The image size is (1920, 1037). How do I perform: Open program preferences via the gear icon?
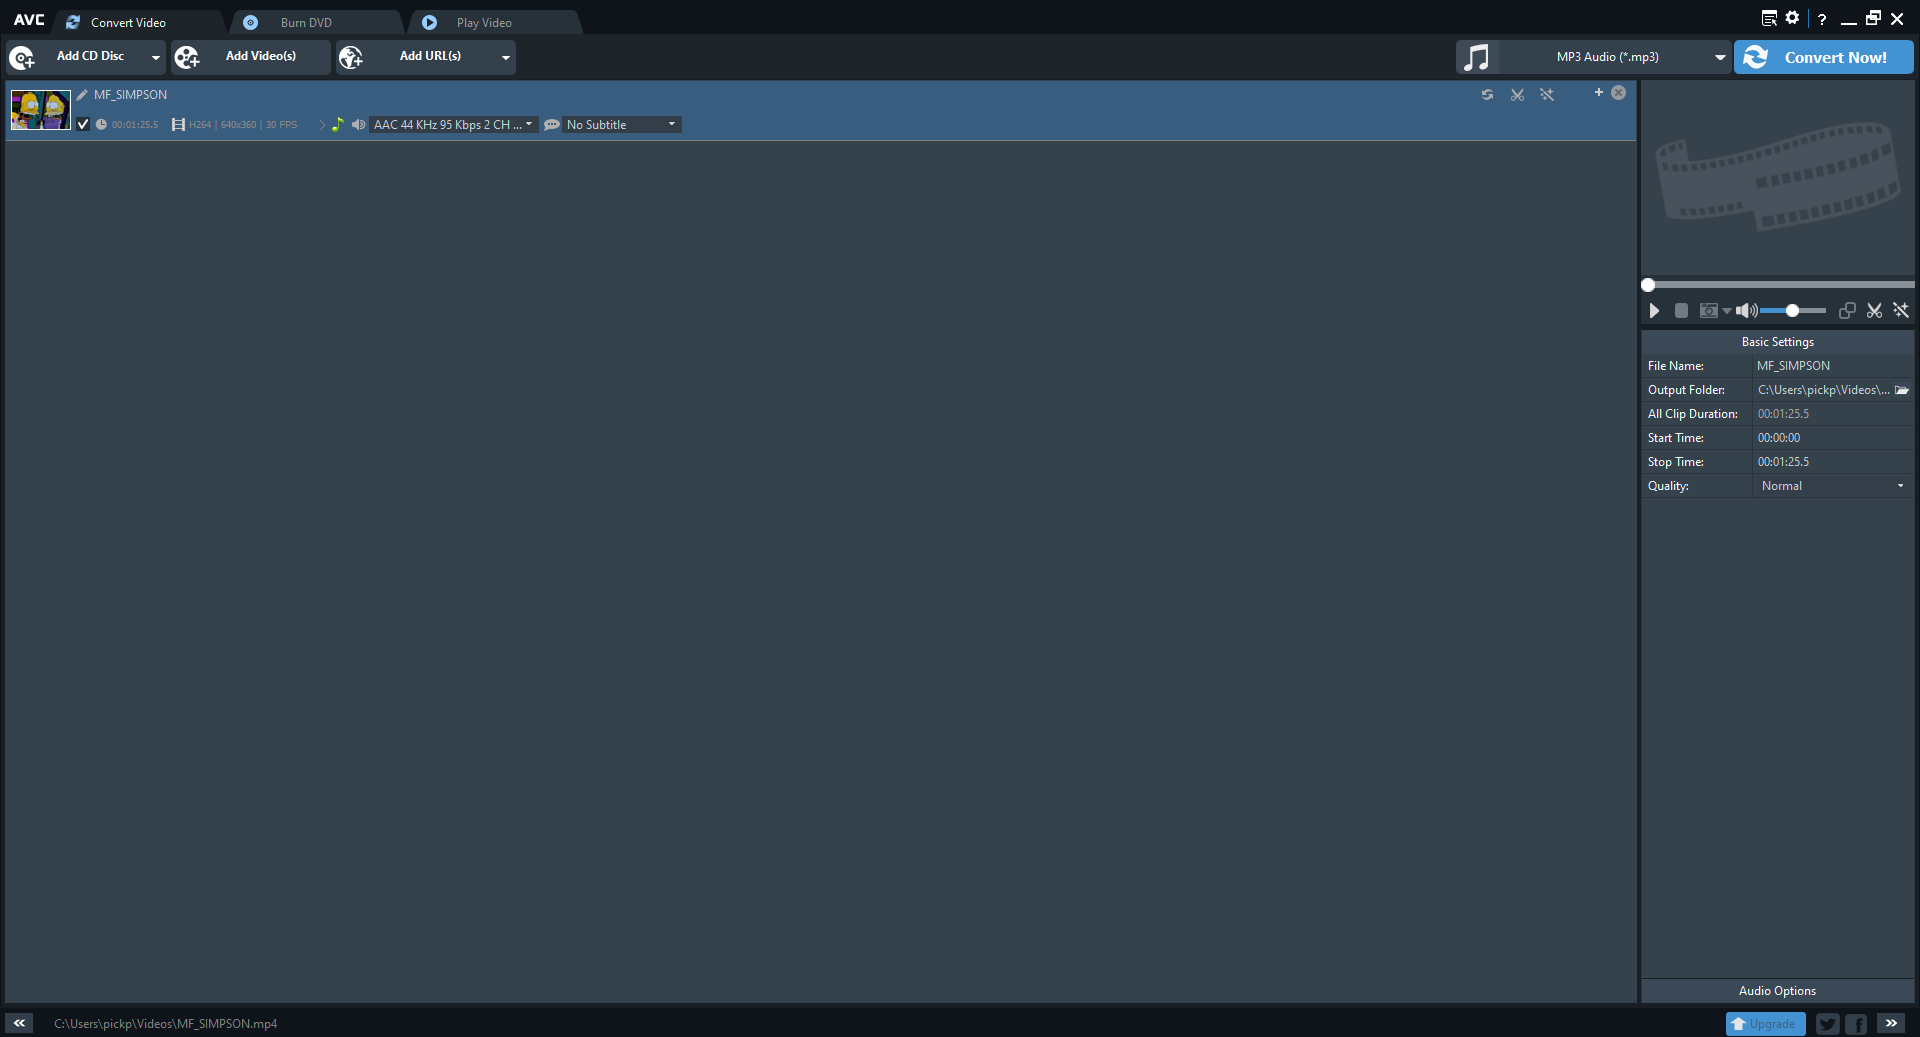[x=1793, y=17]
